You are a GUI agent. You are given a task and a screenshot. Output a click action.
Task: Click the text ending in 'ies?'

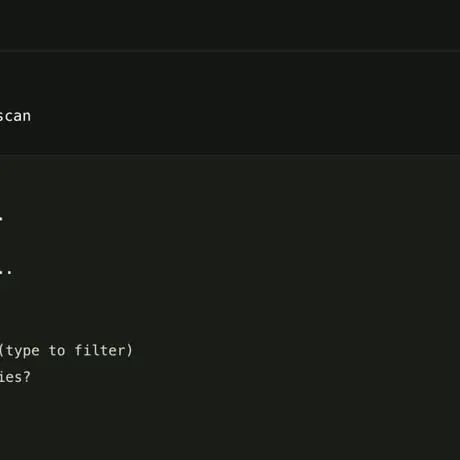point(15,377)
